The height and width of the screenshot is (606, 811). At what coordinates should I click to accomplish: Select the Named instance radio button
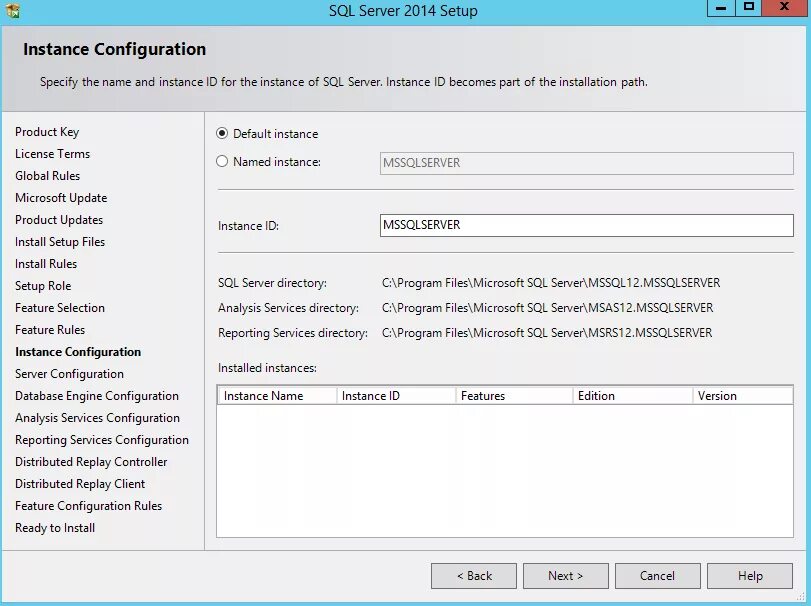click(222, 161)
